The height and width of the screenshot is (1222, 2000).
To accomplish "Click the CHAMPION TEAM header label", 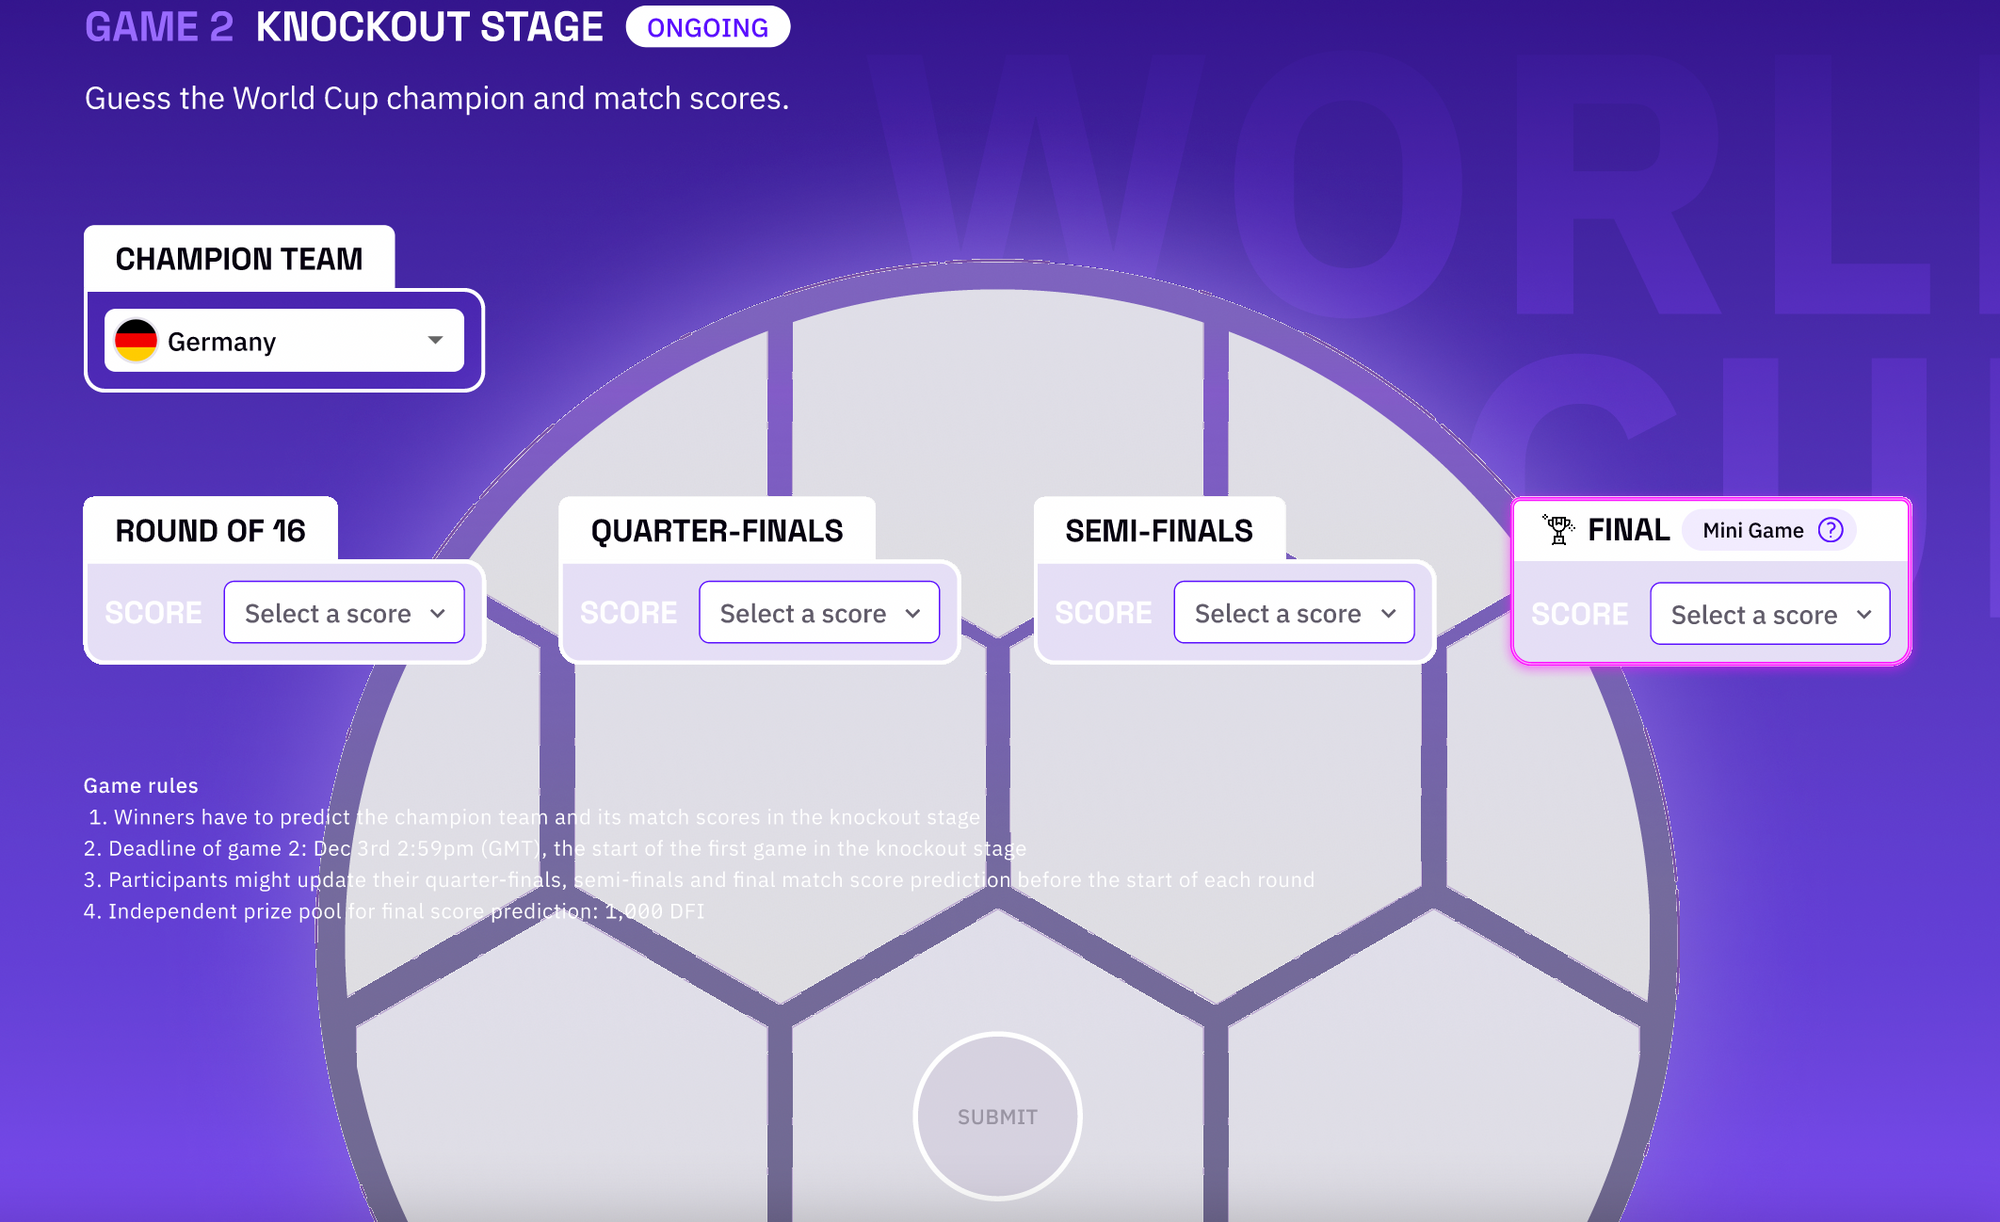I will click(239, 259).
